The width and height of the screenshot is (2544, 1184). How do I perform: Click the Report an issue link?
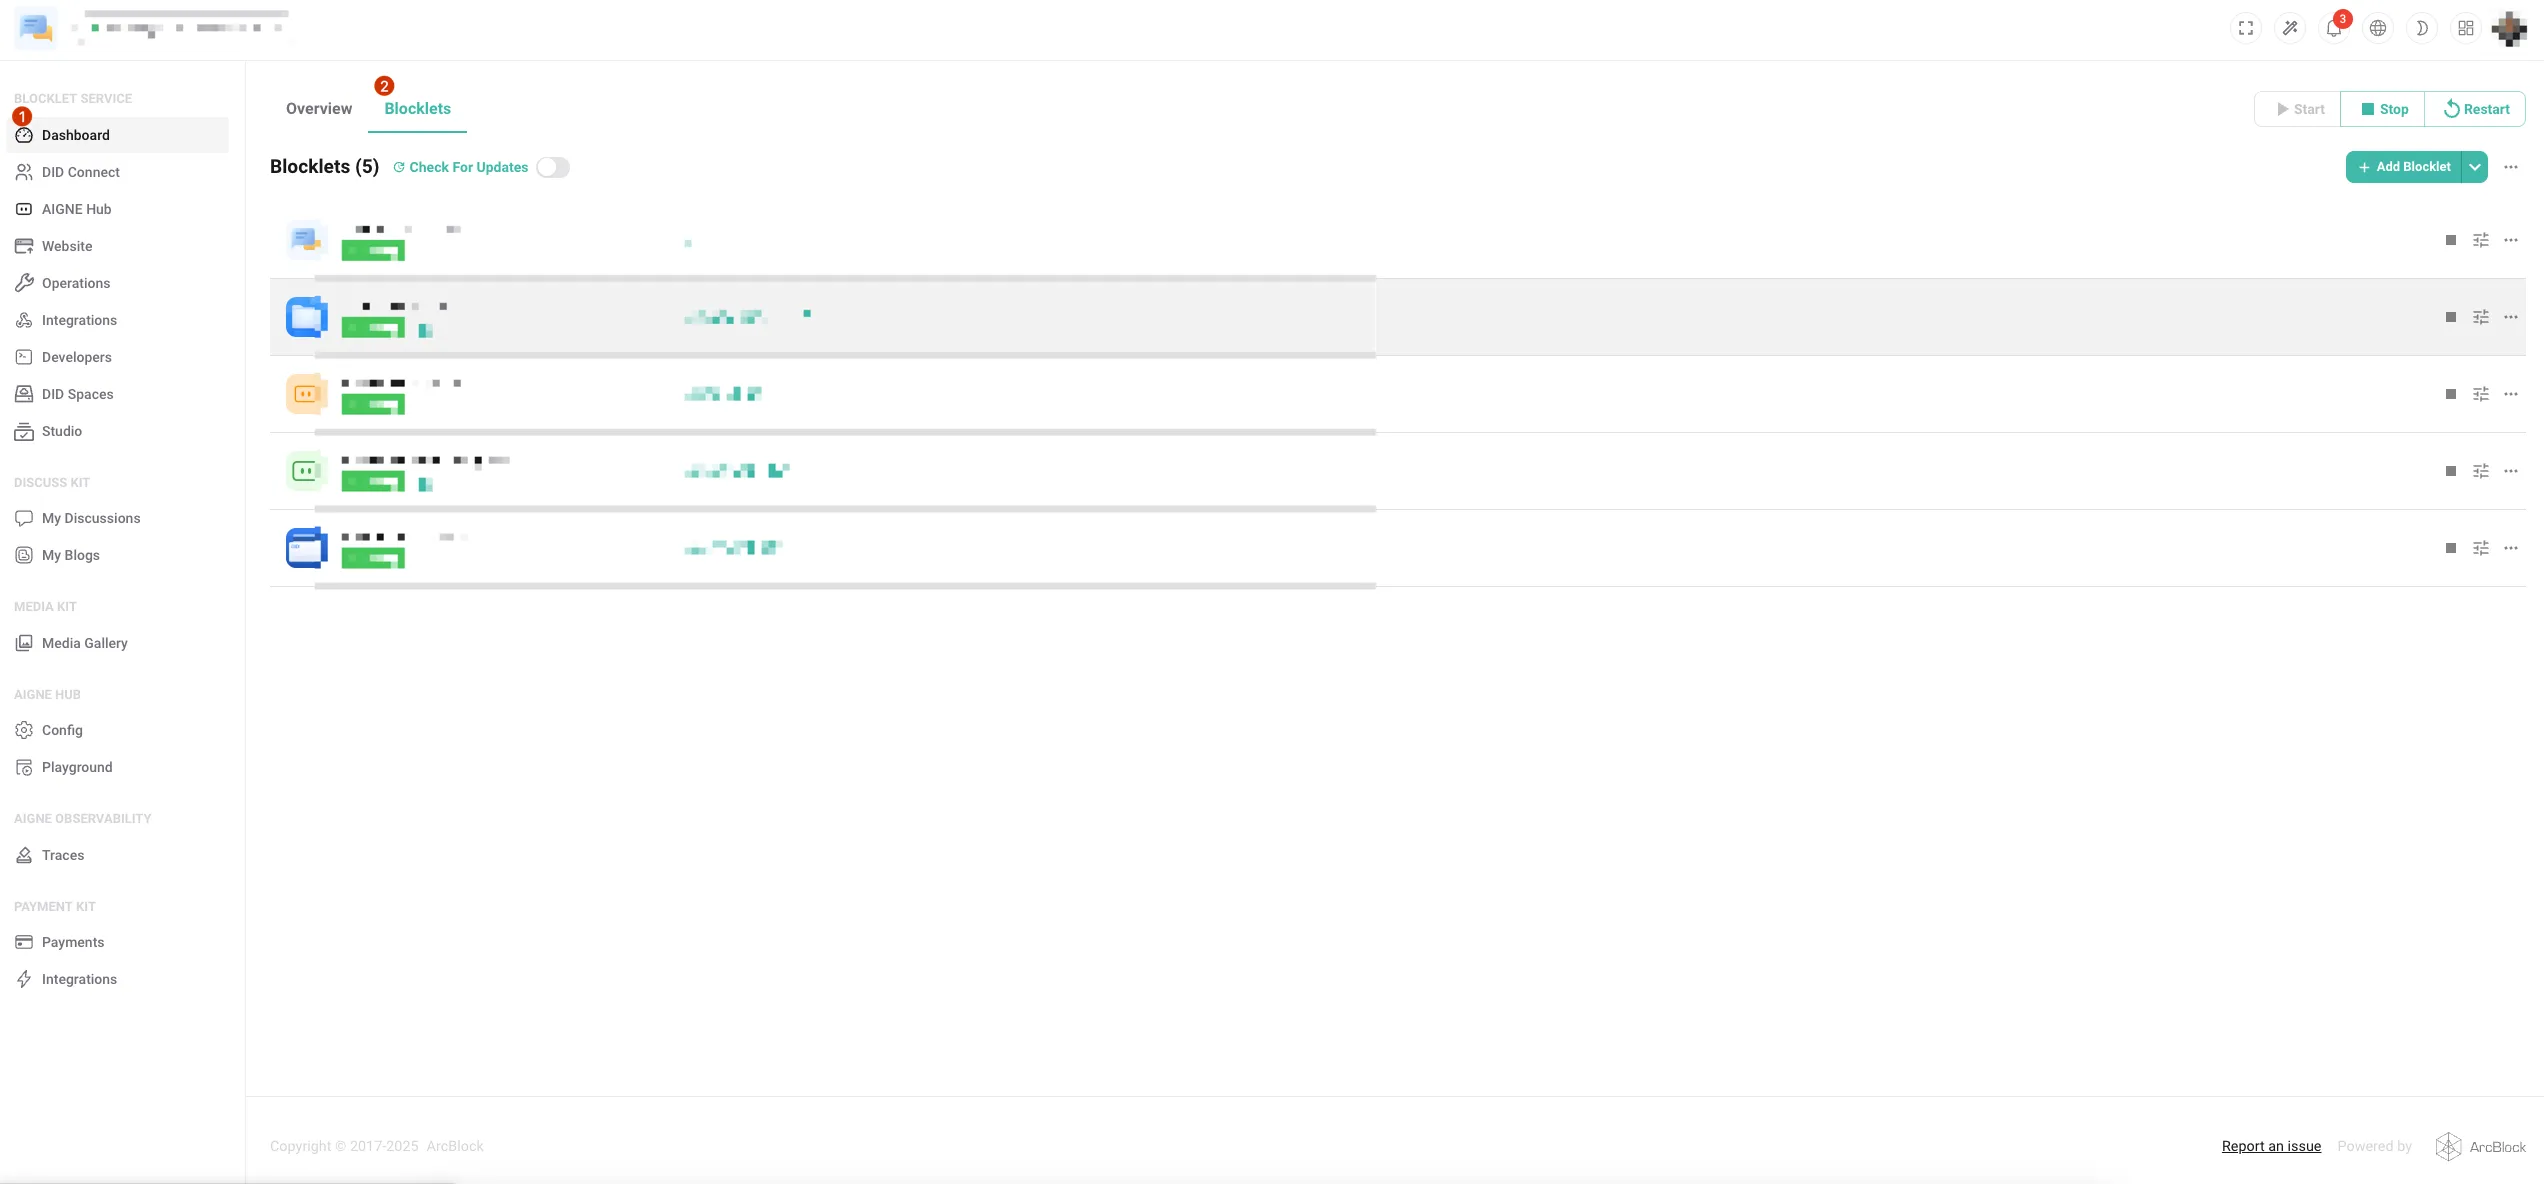(x=2271, y=1146)
